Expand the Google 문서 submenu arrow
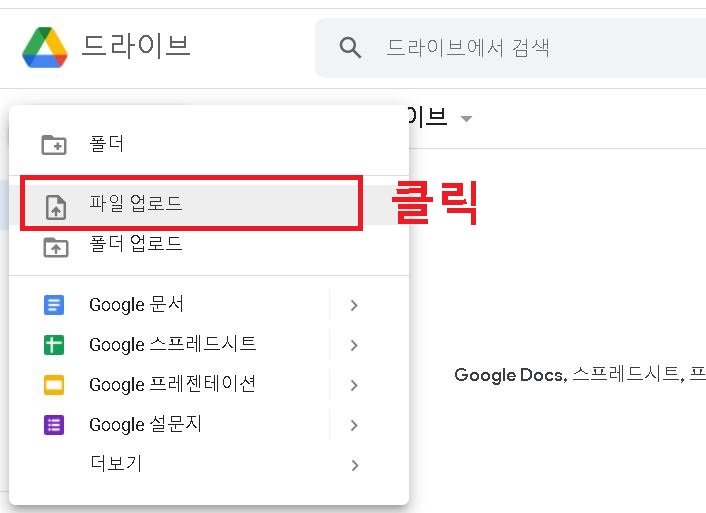Viewport: 706px width, 513px height. [354, 305]
